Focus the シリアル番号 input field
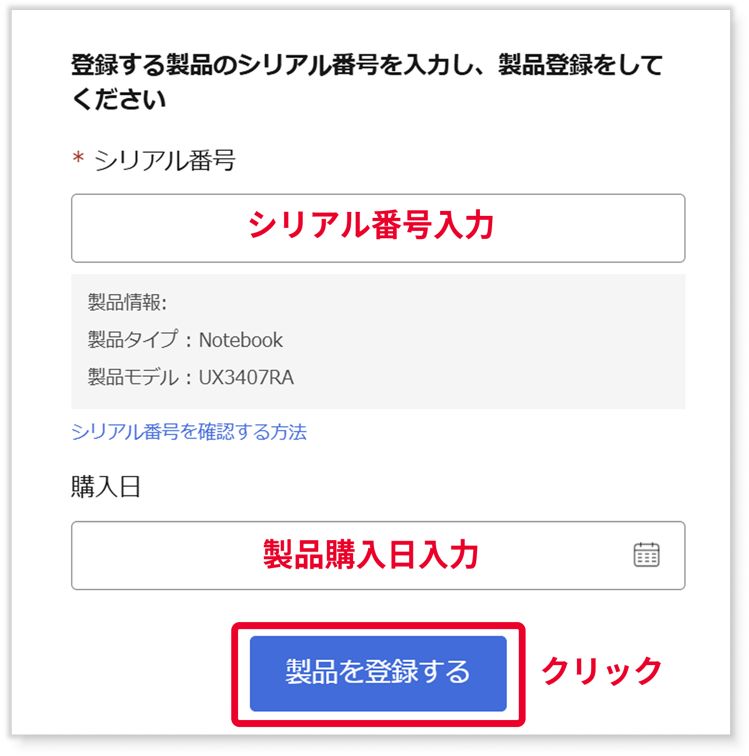 [378, 228]
